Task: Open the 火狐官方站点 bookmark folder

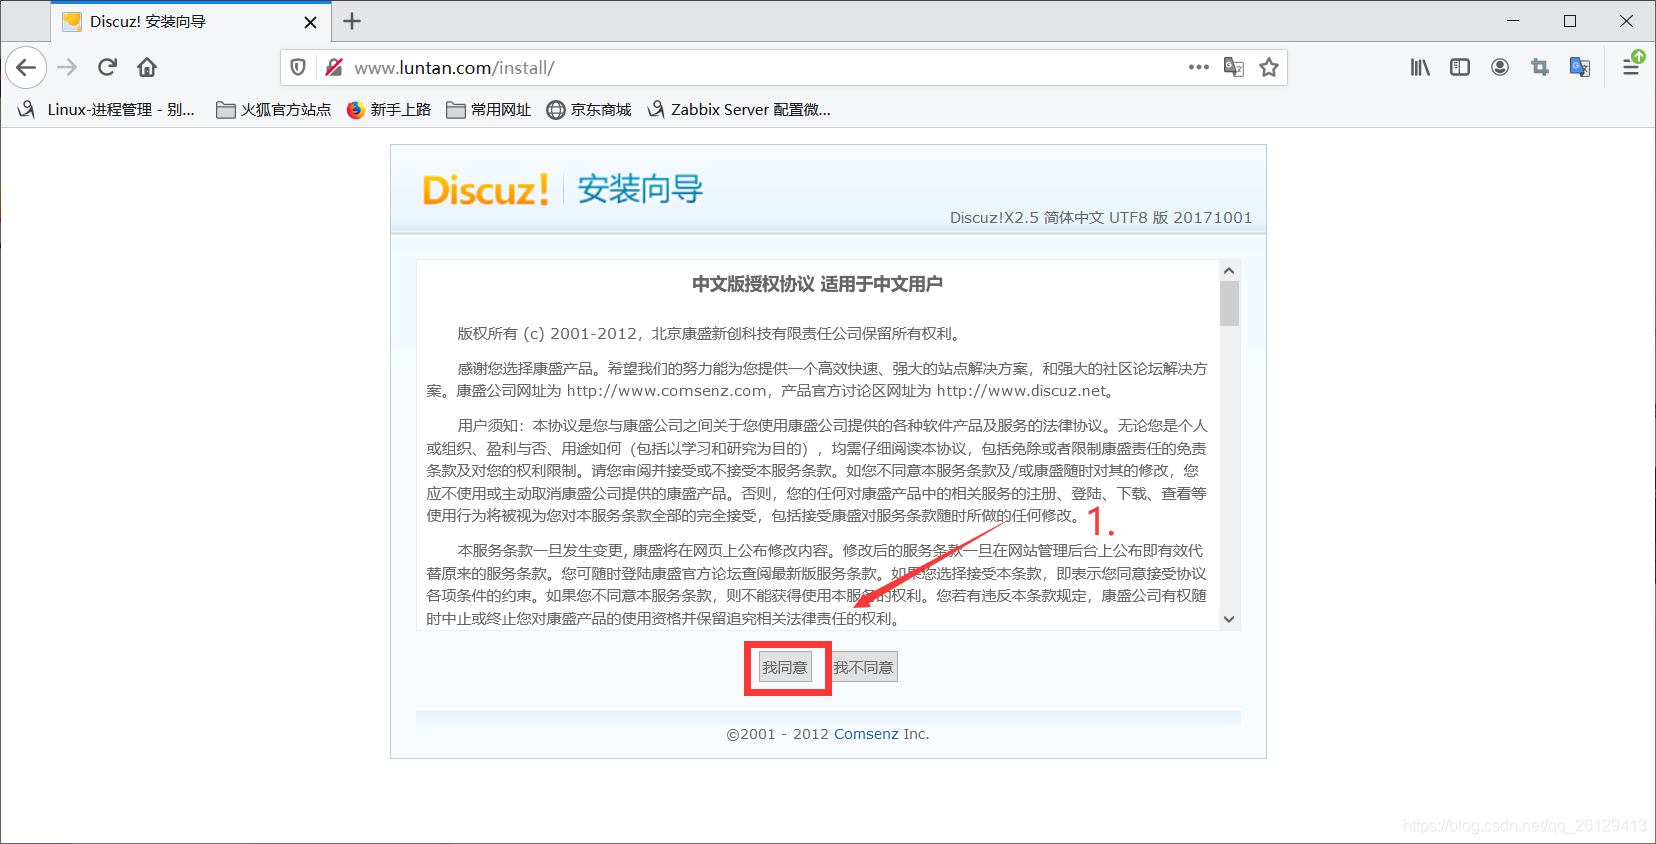Action: tap(274, 110)
